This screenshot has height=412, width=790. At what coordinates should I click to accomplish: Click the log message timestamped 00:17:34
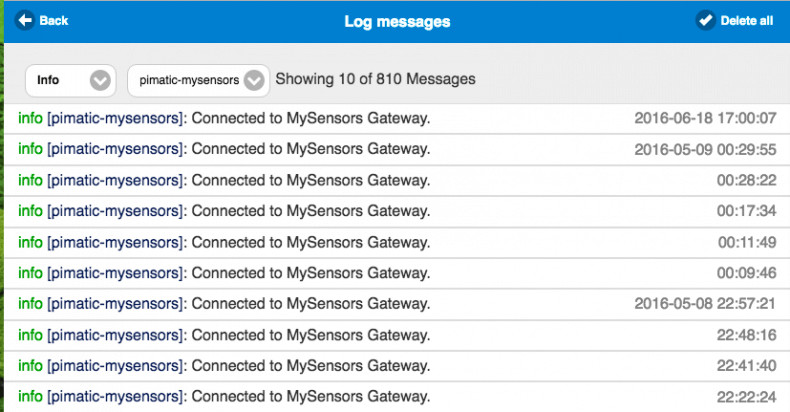click(x=397, y=211)
